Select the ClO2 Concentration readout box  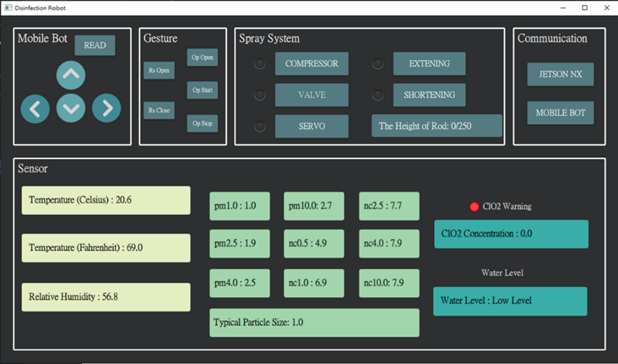[x=511, y=234]
